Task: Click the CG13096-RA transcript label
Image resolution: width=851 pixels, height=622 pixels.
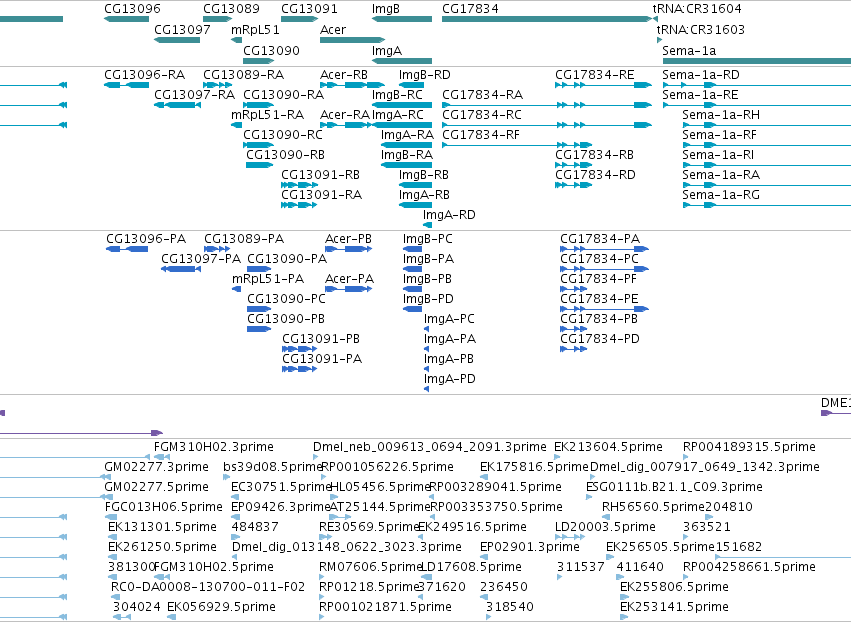Action: point(144,74)
